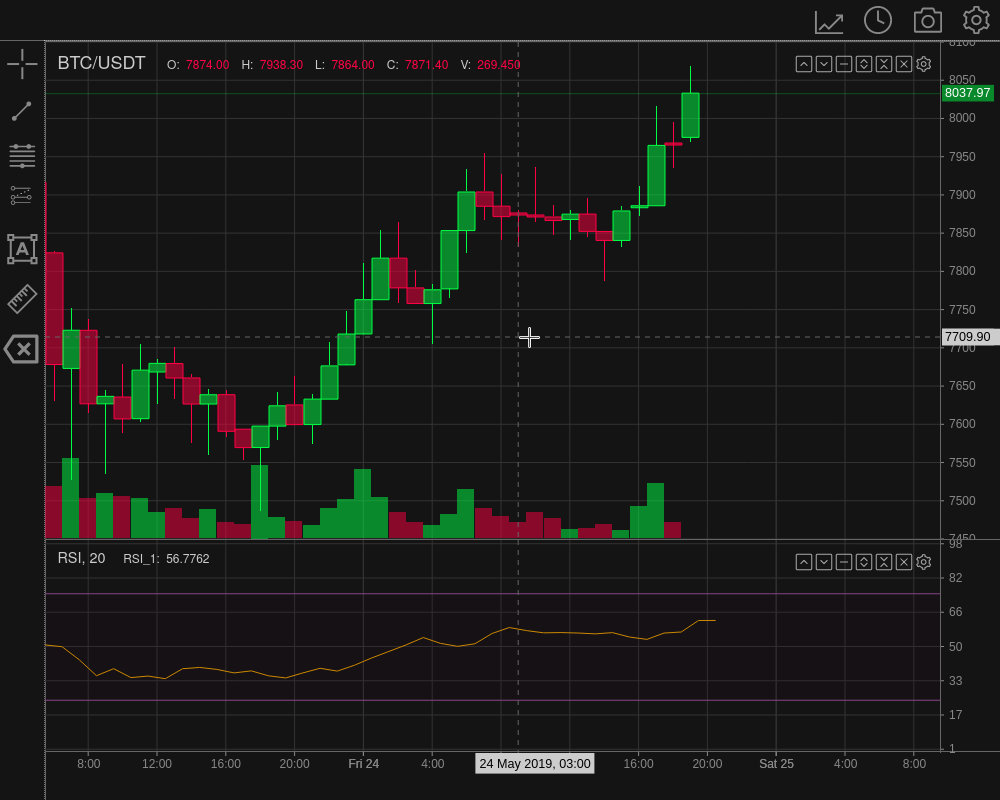Image resolution: width=1000 pixels, height=800 pixels.
Task: Click the delete drawings backspace icon
Action: (21, 349)
